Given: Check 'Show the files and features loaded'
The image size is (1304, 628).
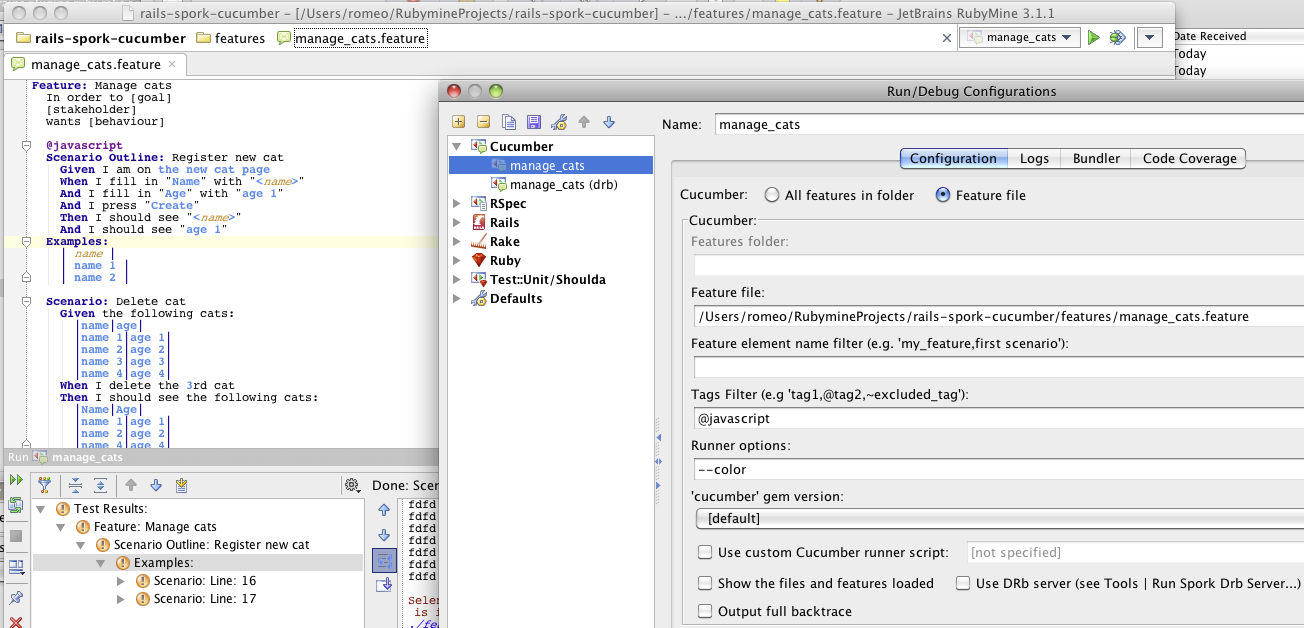Looking at the screenshot, I should coord(706,583).
